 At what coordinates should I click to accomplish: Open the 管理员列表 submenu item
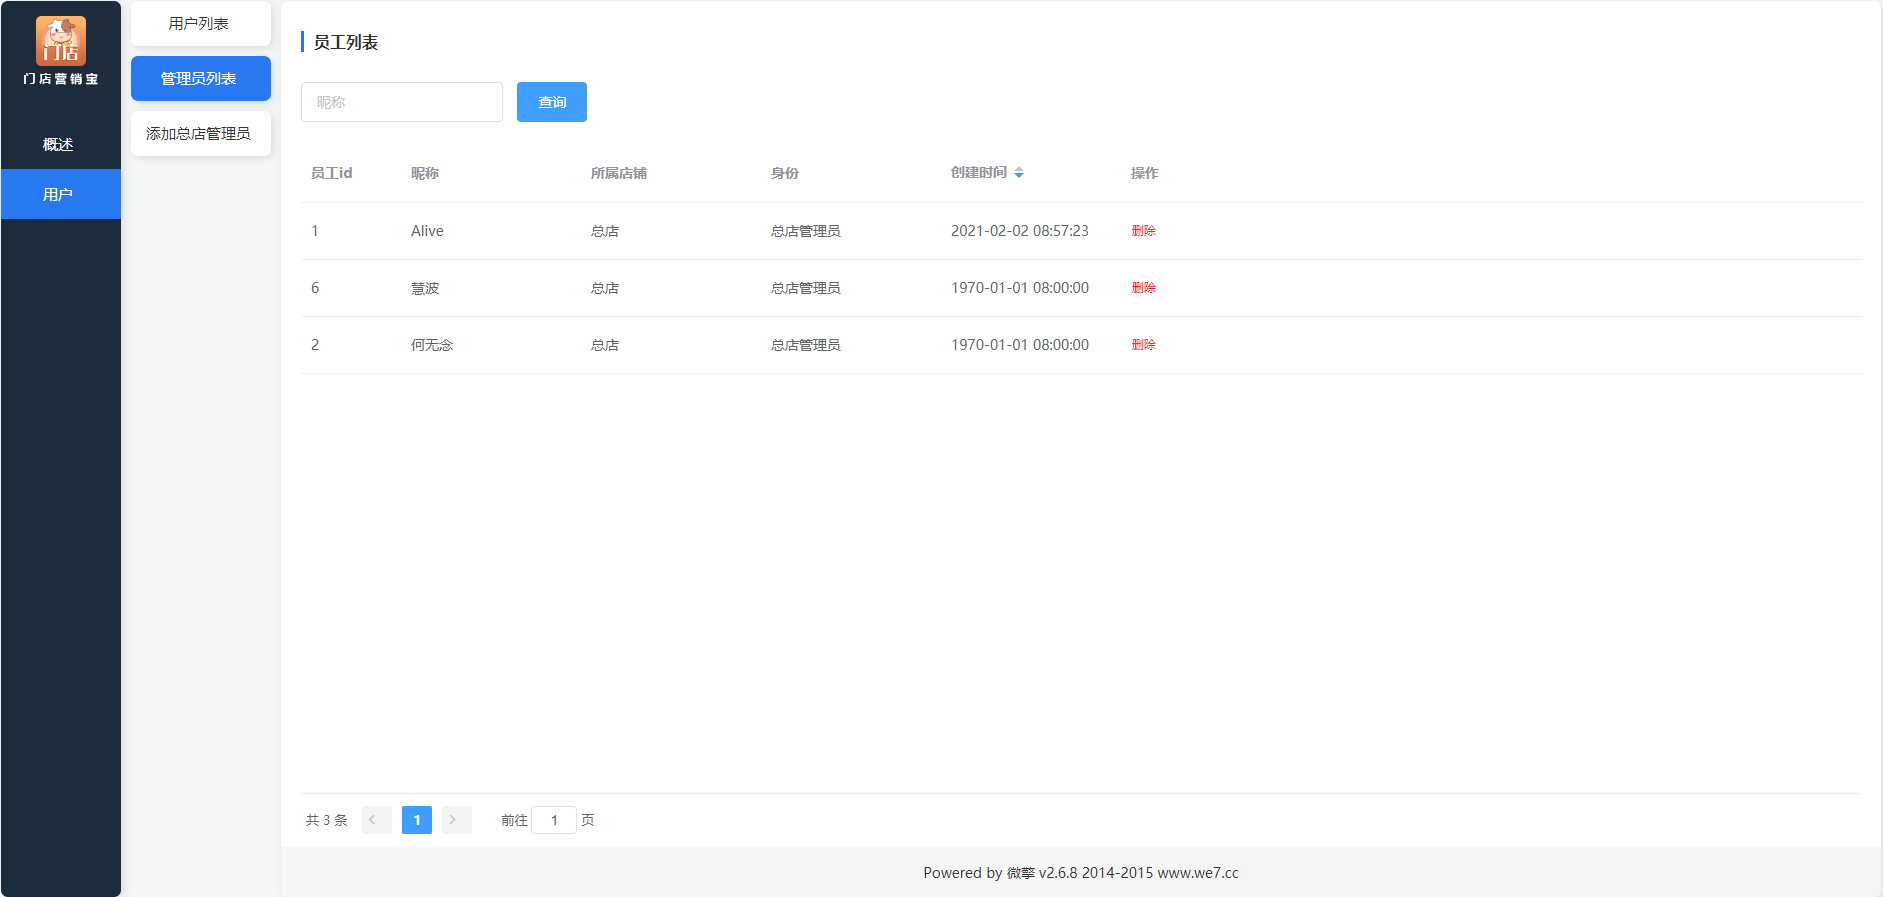tap(201, 78)
